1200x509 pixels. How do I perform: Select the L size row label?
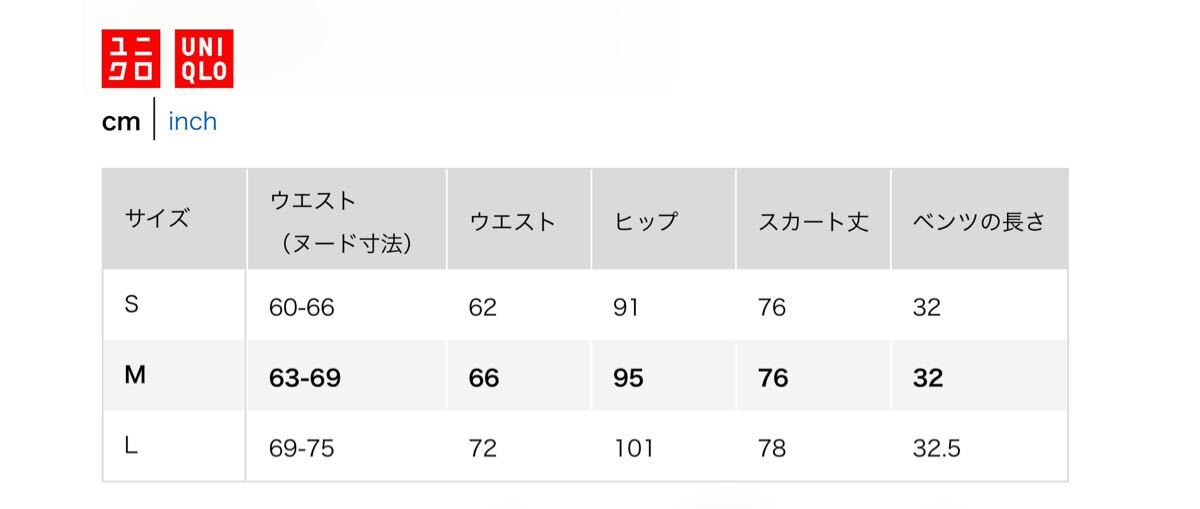point(130,448)
